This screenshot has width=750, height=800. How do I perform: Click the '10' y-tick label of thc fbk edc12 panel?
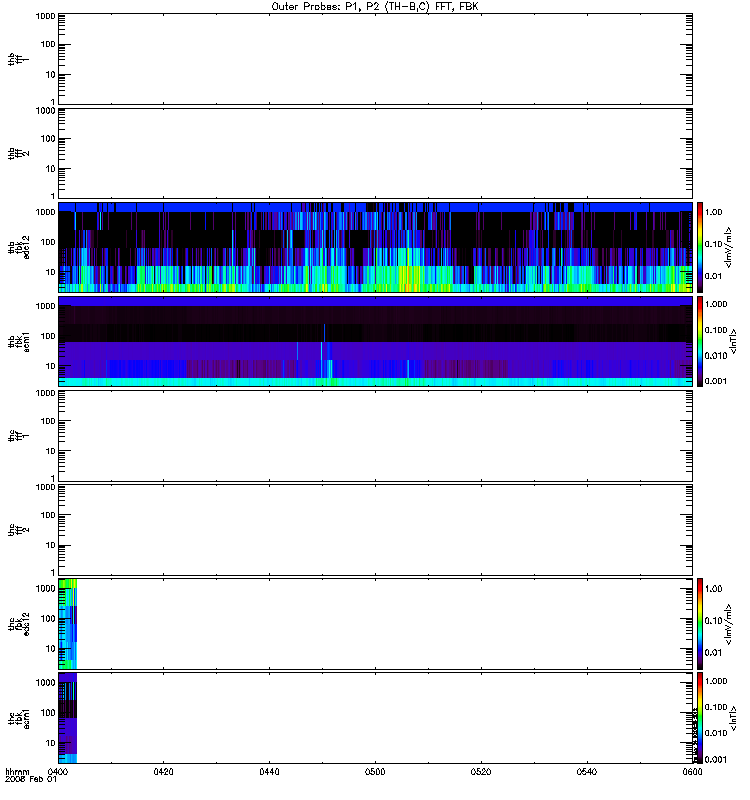point(51,649)
